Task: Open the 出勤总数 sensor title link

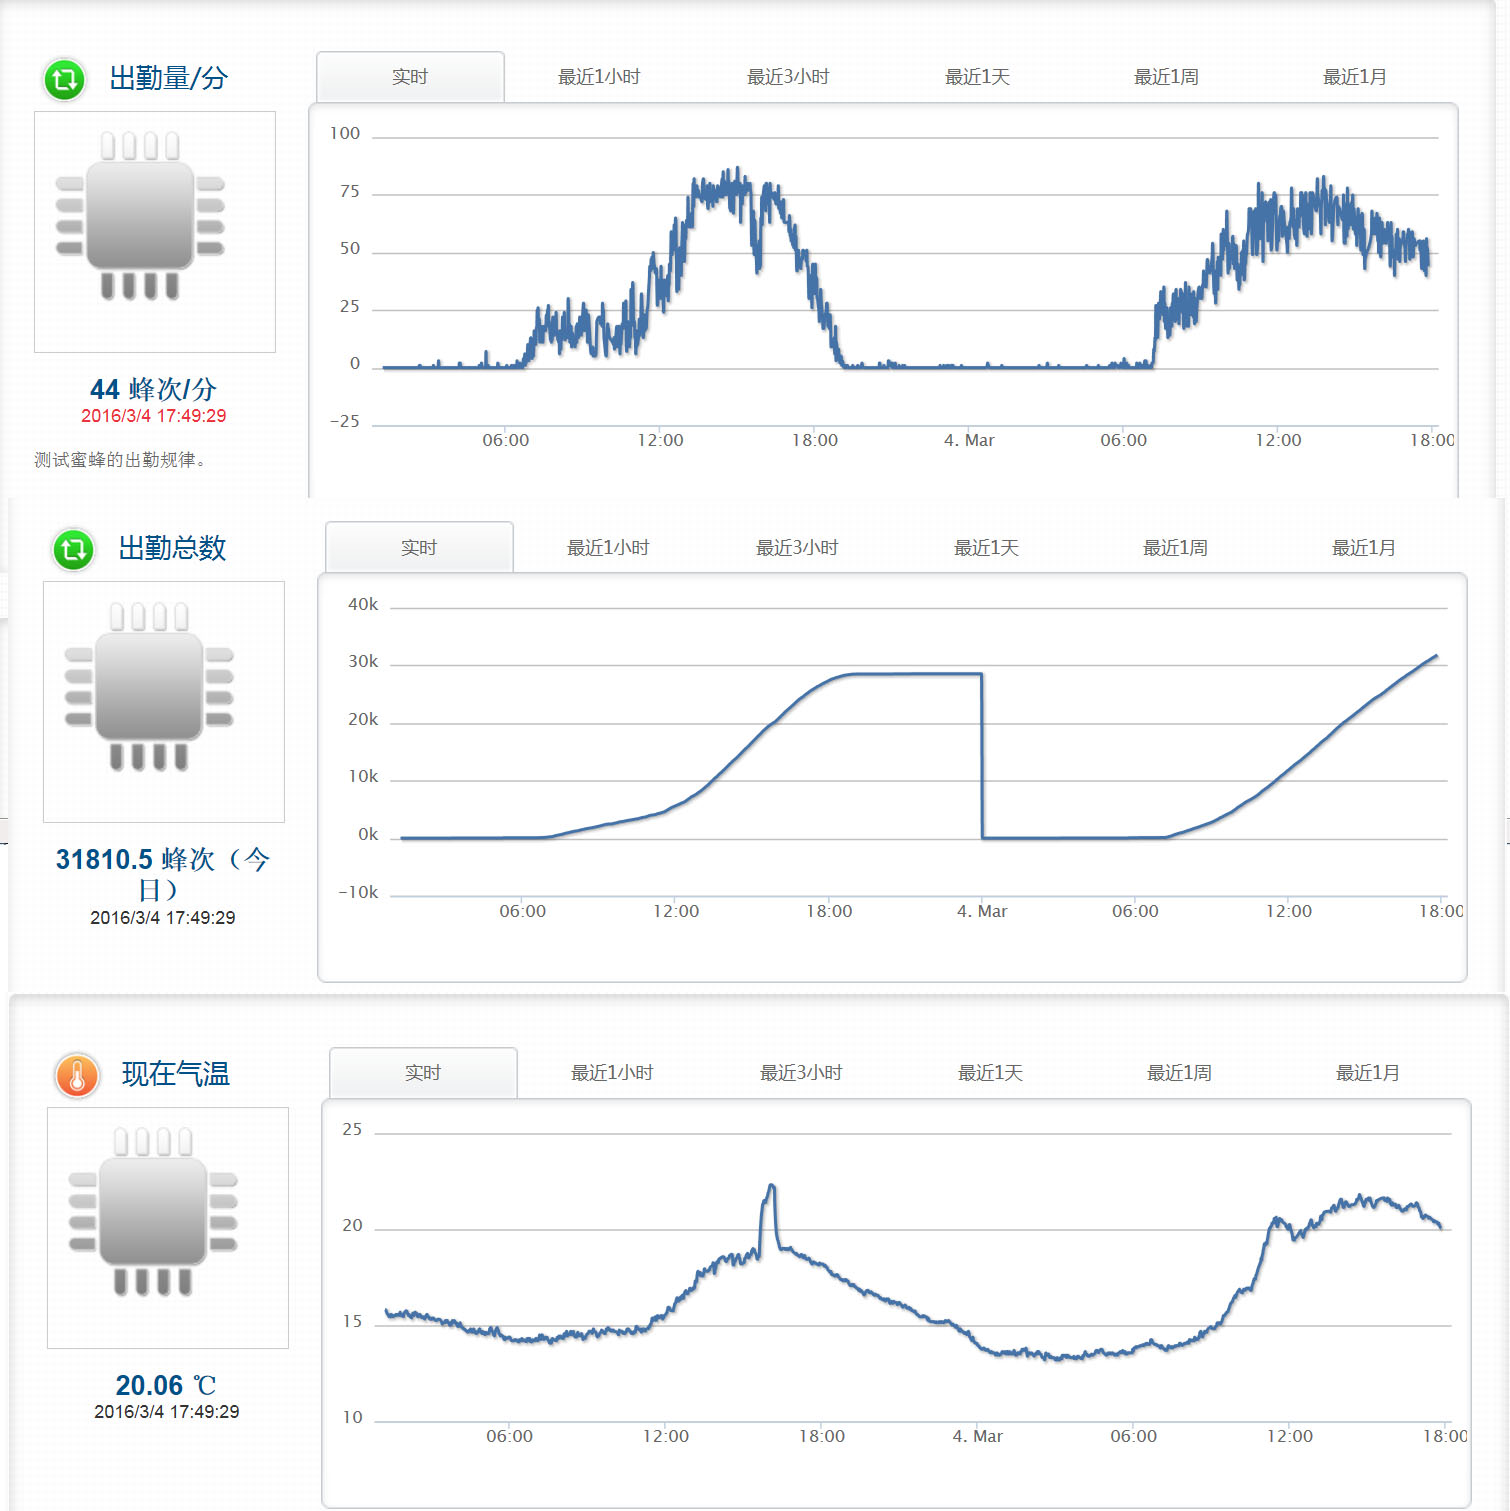Action: point(172,548)
